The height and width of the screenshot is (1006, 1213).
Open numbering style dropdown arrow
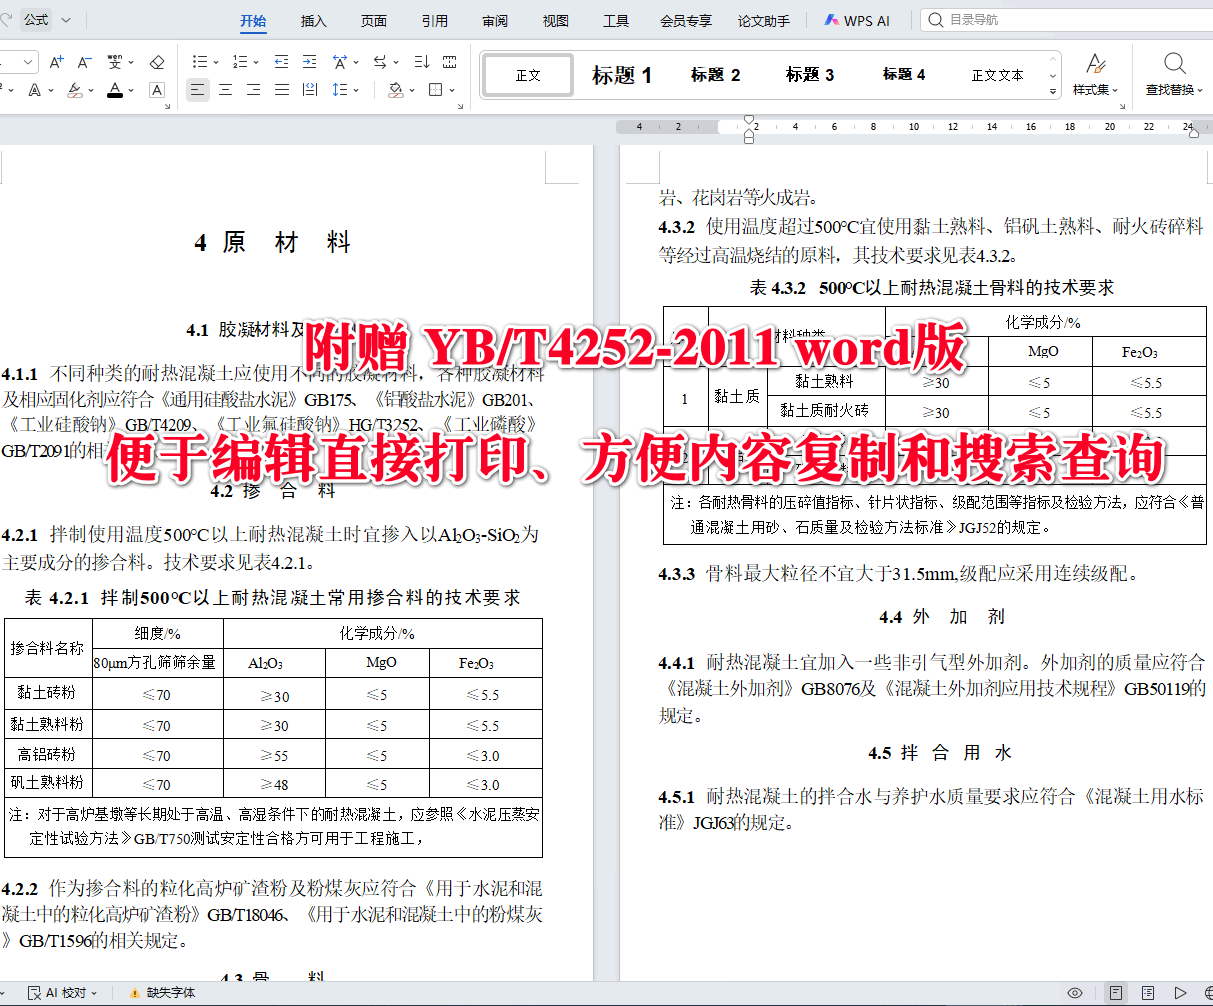click(255, 62)
